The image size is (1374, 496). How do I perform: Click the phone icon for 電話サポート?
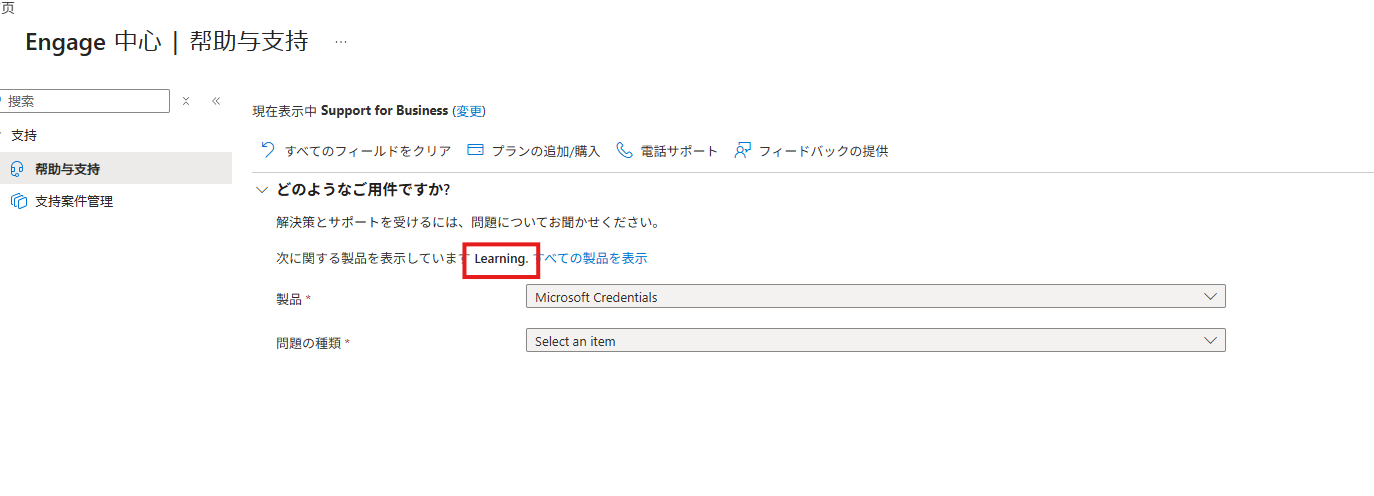coord(624,150)
